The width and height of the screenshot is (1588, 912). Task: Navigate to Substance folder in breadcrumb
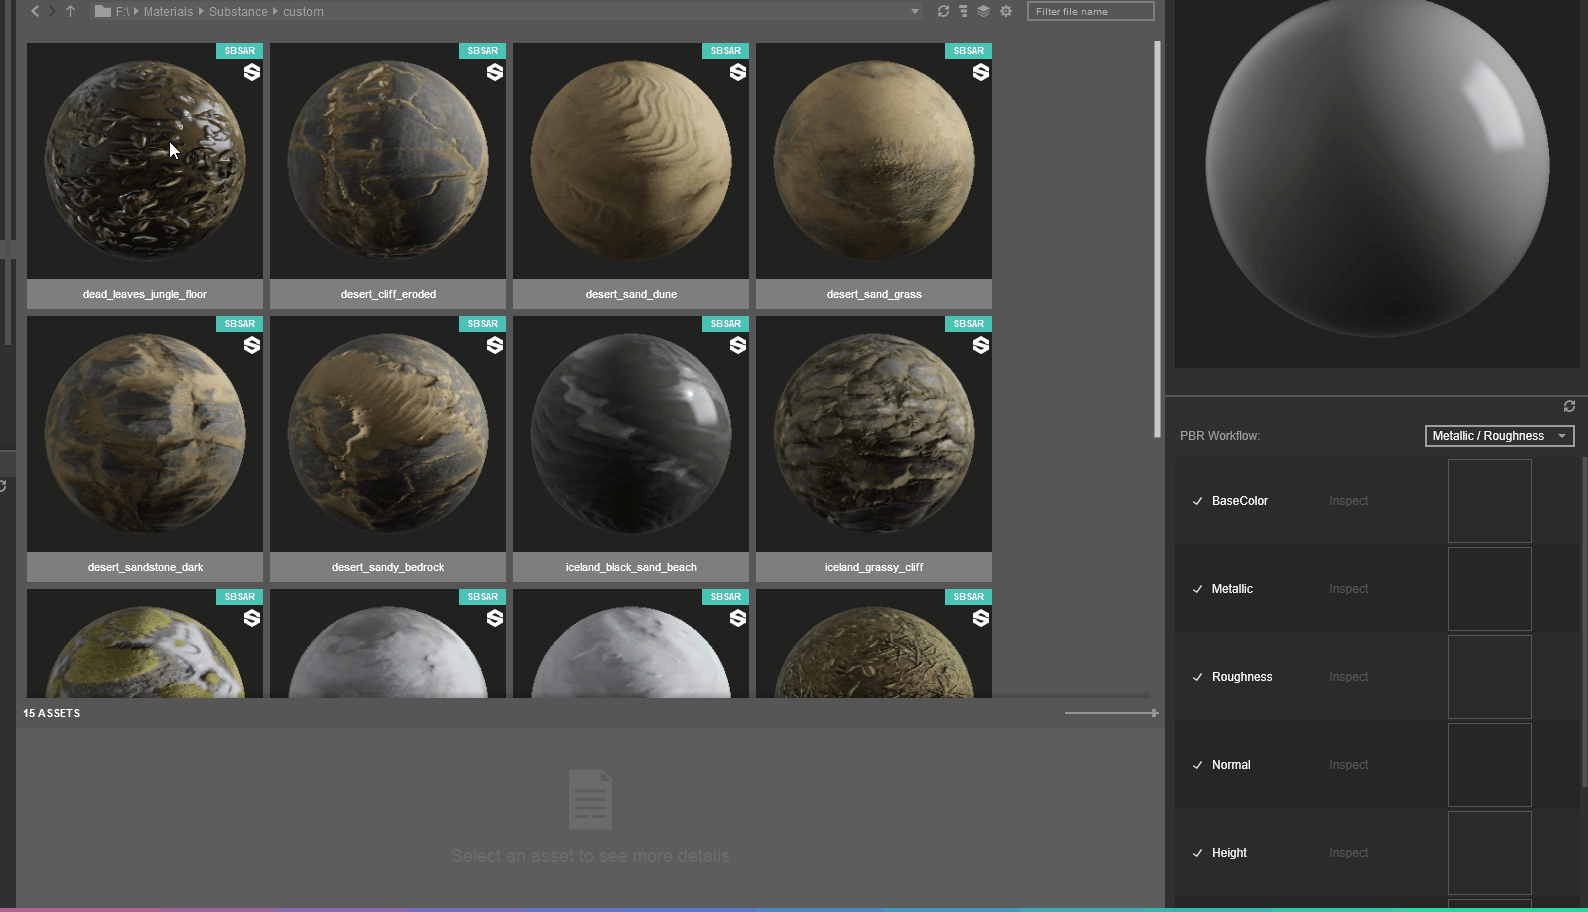[x=238, y=12]
